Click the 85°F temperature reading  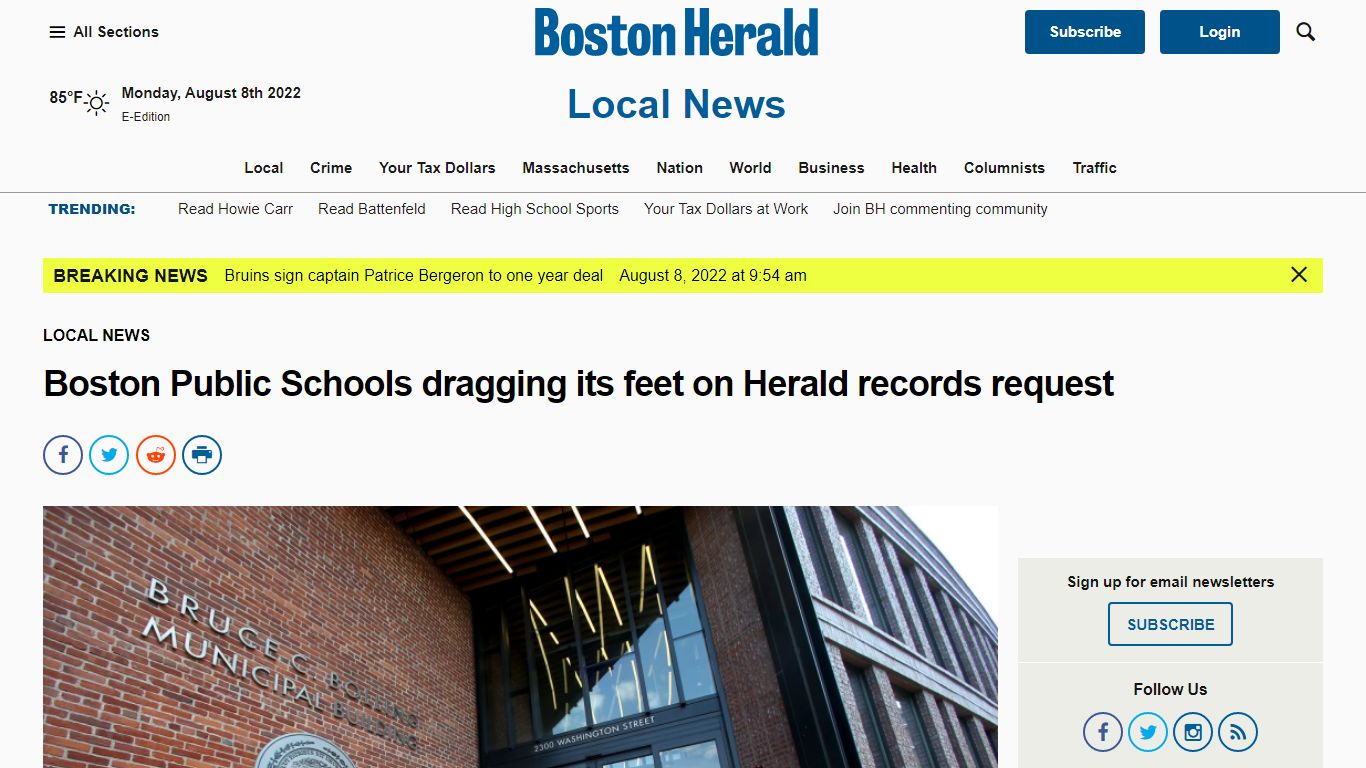click(x=66, y=98)
